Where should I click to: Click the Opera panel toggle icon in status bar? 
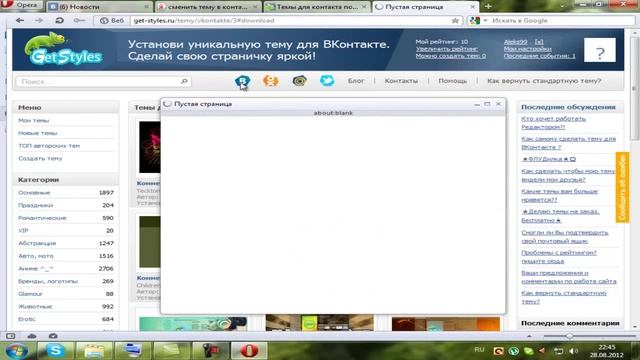point(11,336)
